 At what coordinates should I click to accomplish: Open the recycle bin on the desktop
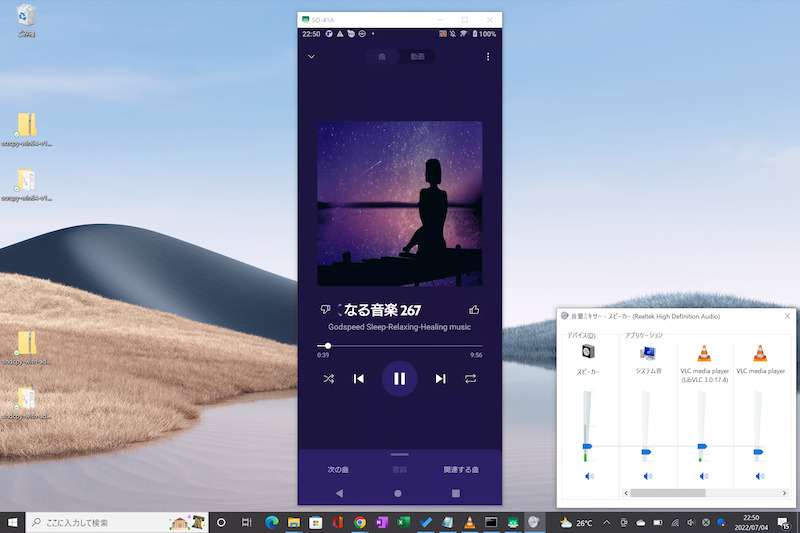pos(28,15)
